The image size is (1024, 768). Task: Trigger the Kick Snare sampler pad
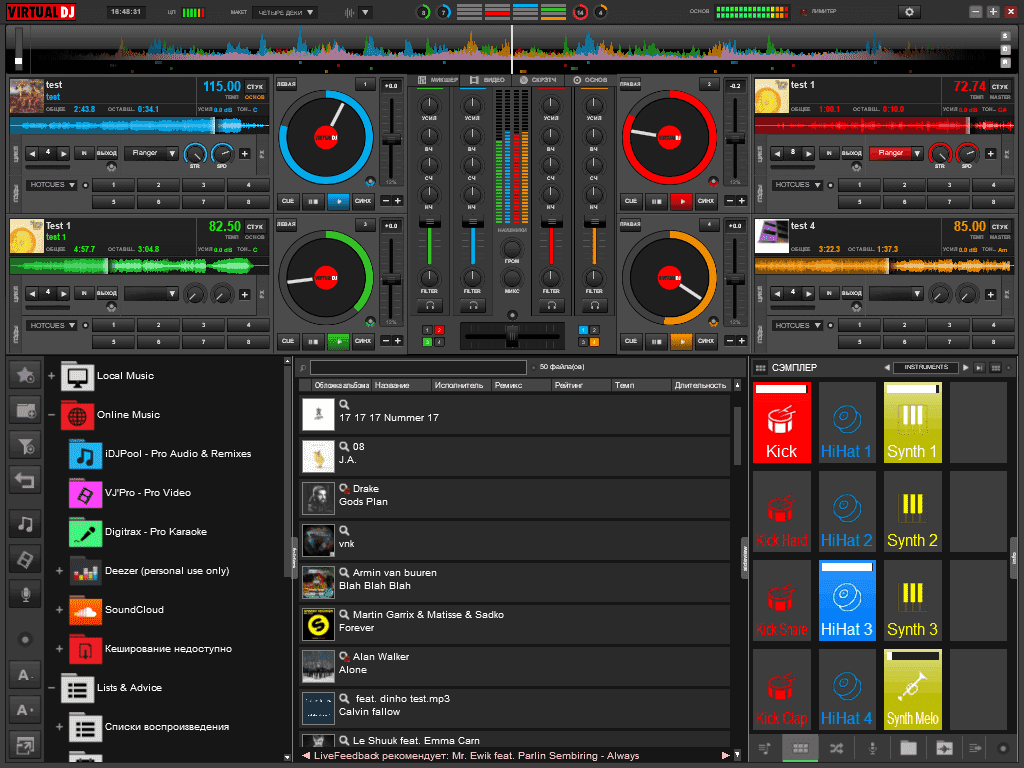(781, 600)
